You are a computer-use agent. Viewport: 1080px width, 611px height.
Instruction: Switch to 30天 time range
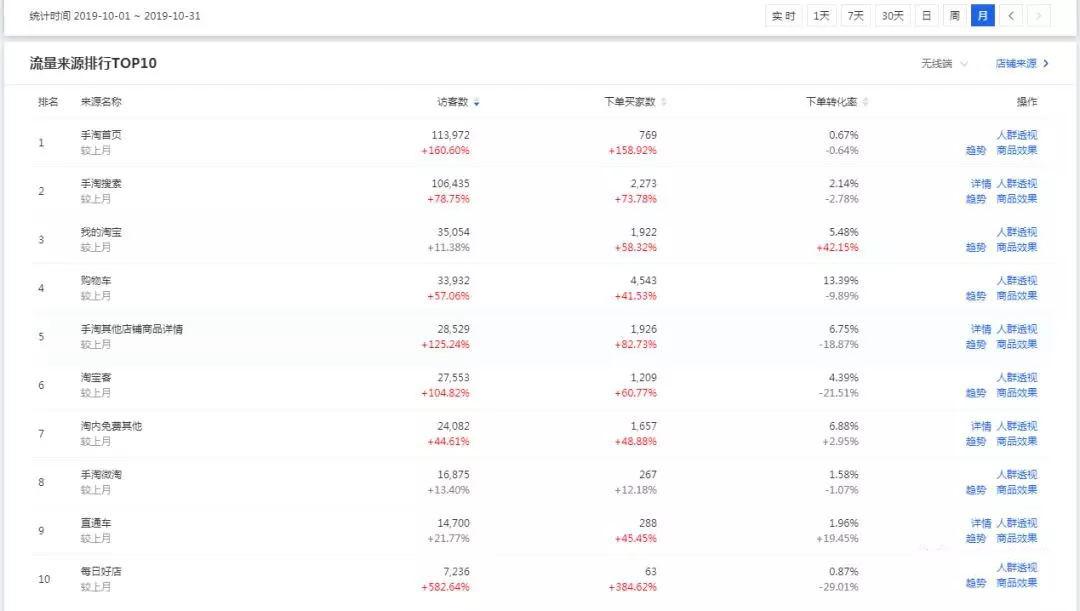891,16
